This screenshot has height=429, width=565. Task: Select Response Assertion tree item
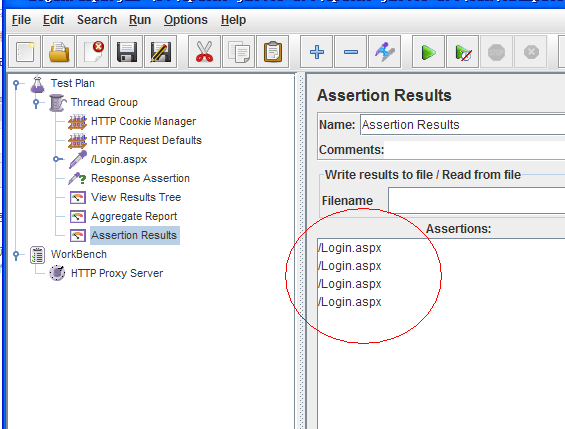tap(140, 179)
